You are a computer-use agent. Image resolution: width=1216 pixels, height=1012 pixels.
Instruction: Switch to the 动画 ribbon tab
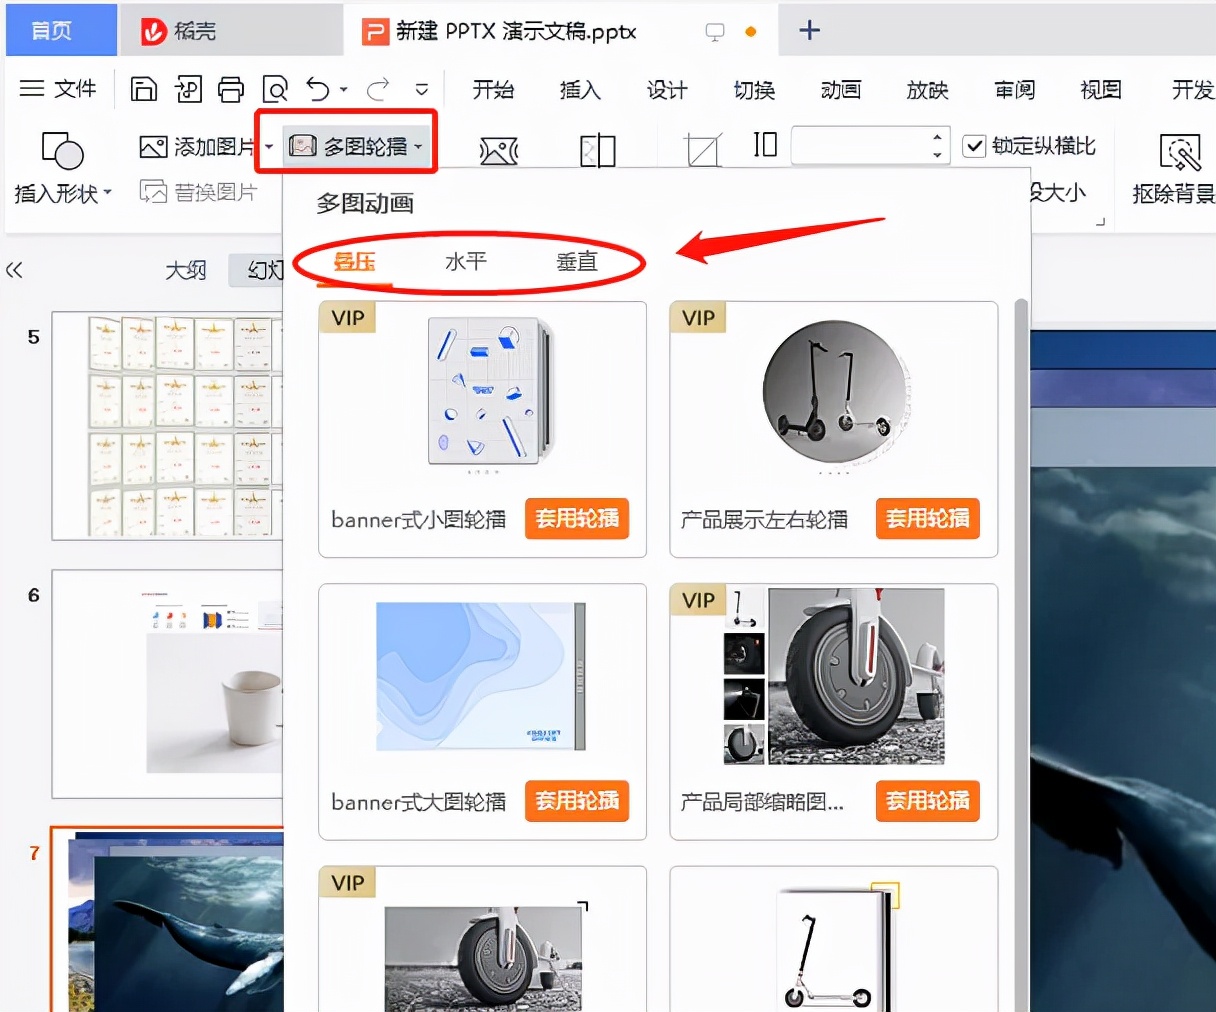pos(840,90)
